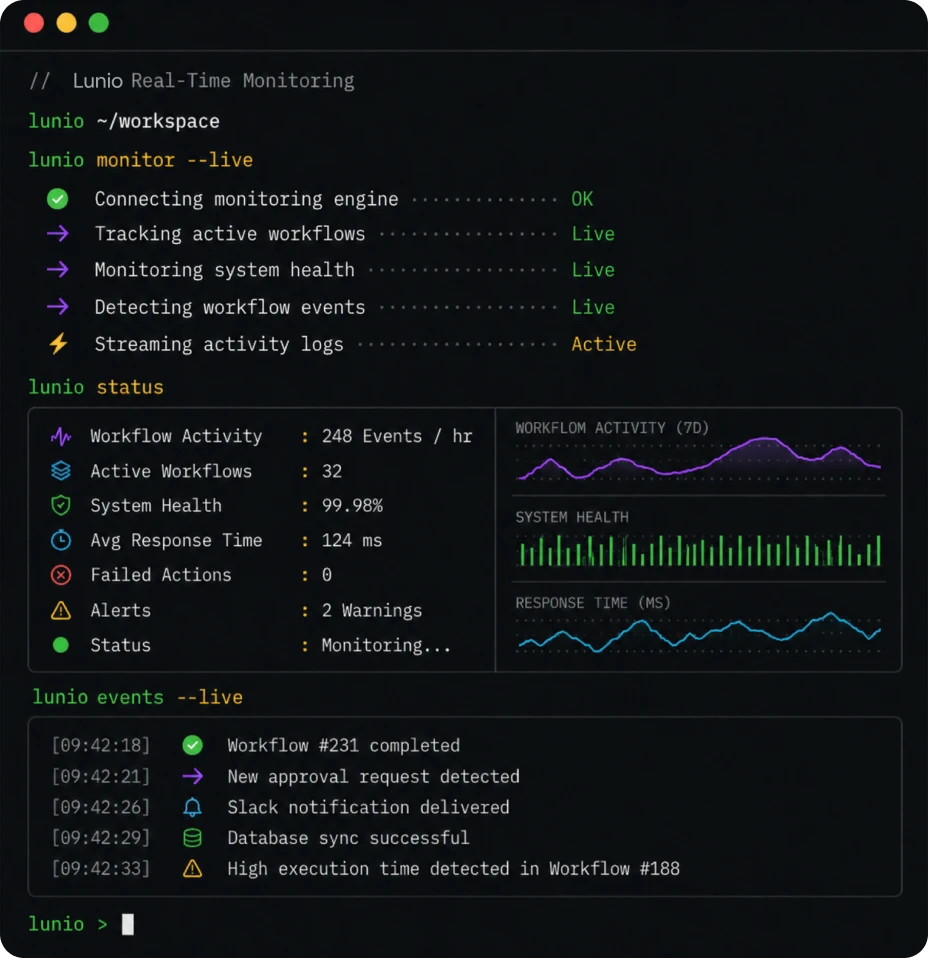Click the cursor at the lunio > prompt
Viewport: 928px width, 958px height.
(x=128, y=924)
